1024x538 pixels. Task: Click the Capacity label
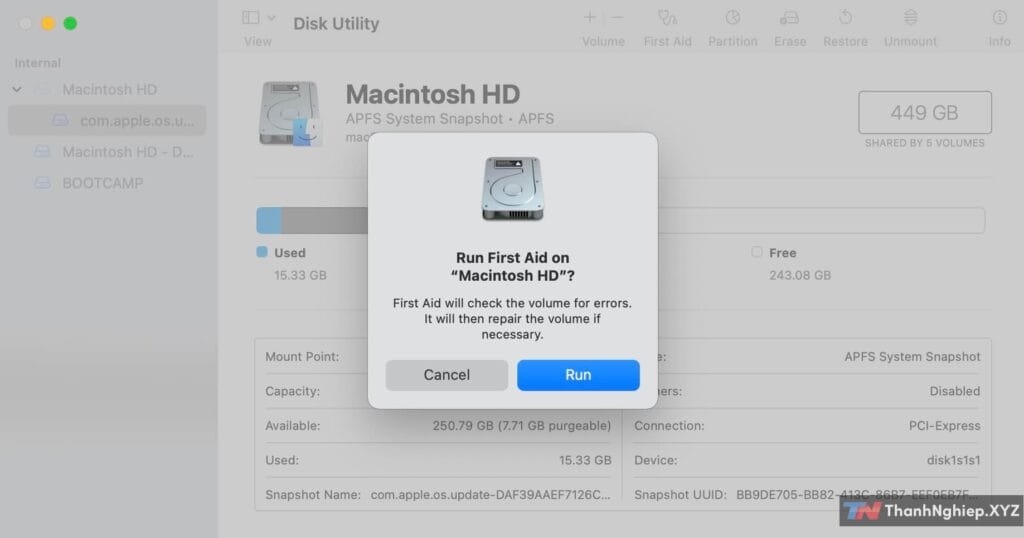click(293, 391)
